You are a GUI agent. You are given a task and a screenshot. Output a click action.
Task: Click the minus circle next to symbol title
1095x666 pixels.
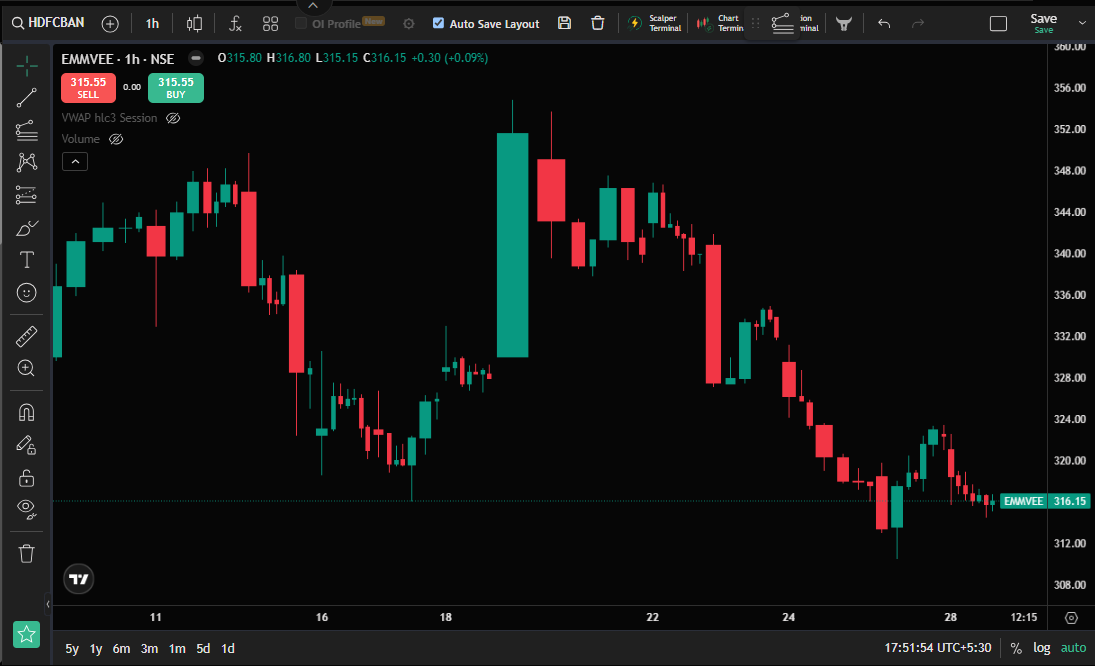click(196, 58)
